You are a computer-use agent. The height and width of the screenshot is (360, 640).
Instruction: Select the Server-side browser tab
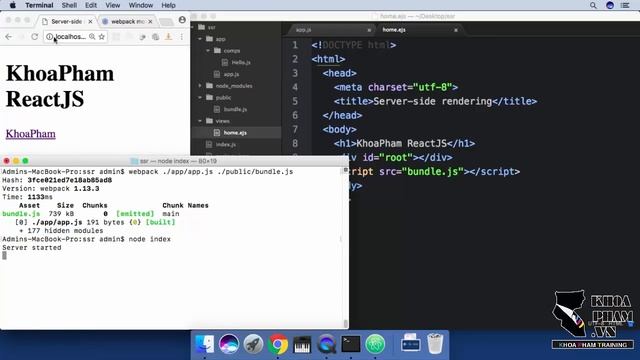(x=67, y=21)
